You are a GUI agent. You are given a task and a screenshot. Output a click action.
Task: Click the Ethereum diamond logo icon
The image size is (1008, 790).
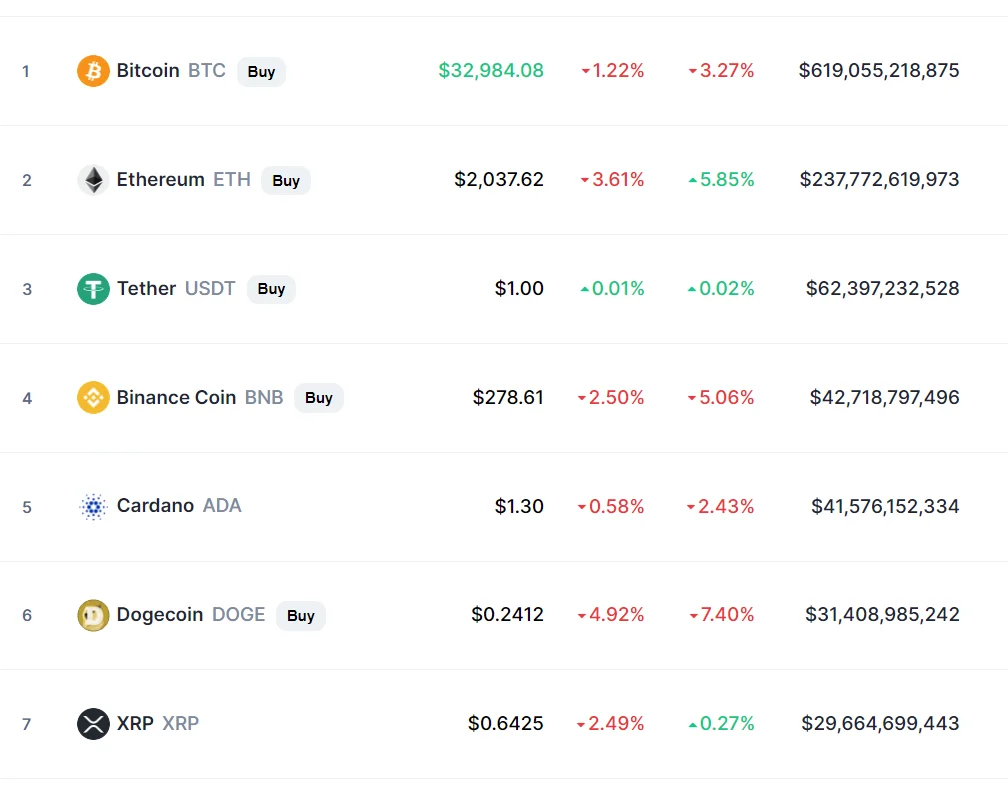[x=93, y=180]
